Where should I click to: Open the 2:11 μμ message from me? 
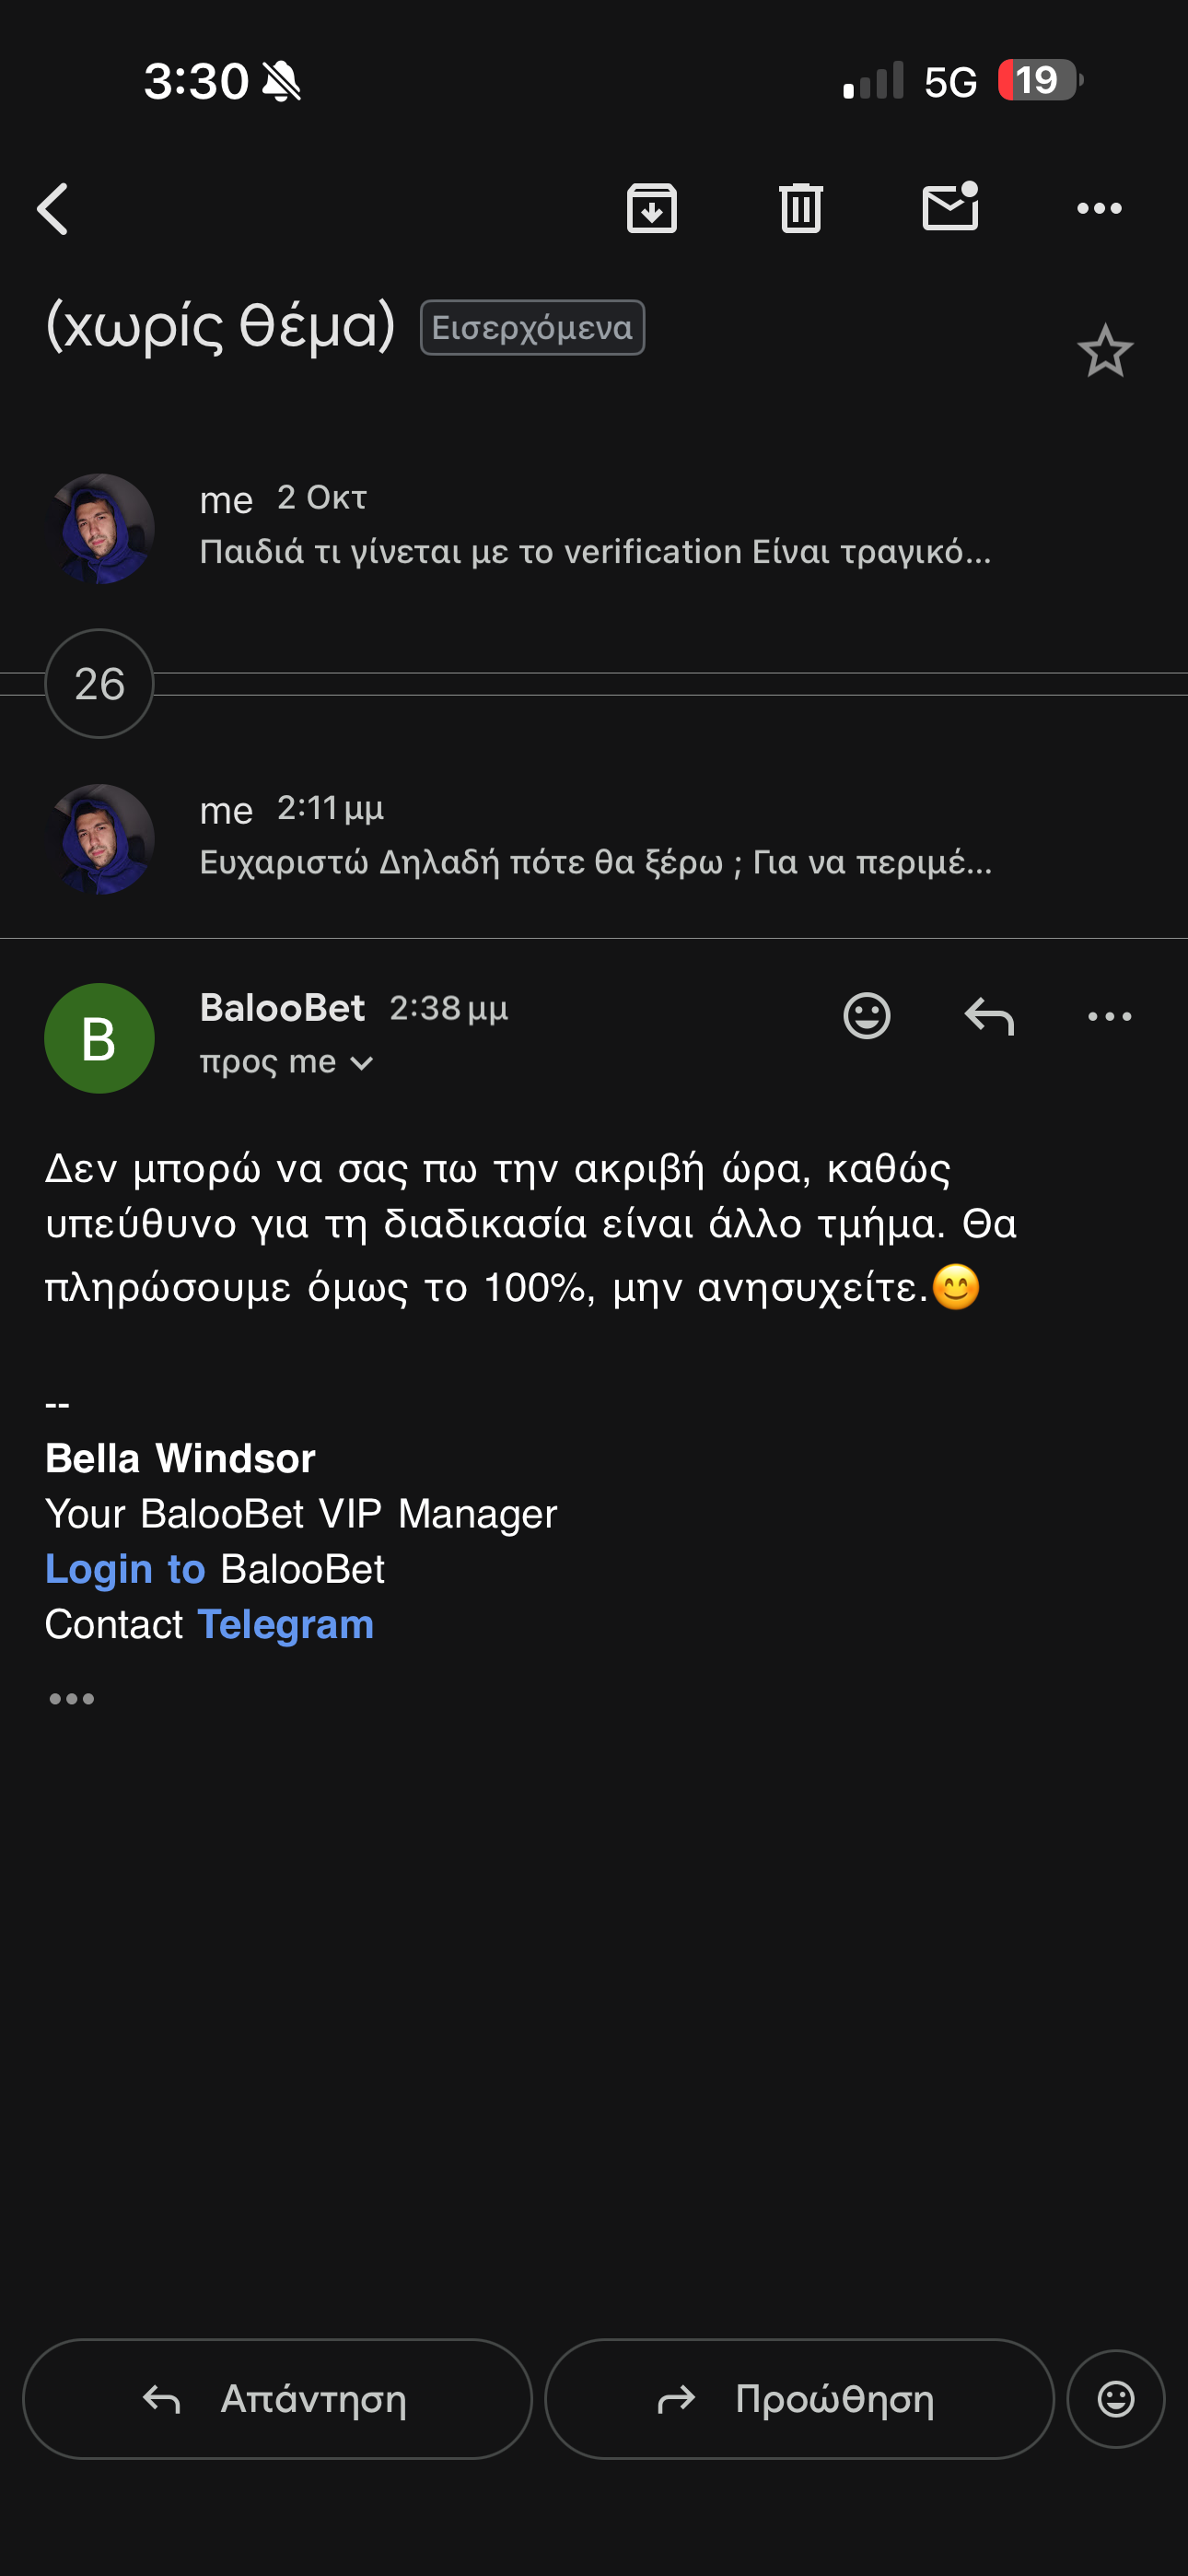[594, 838]
